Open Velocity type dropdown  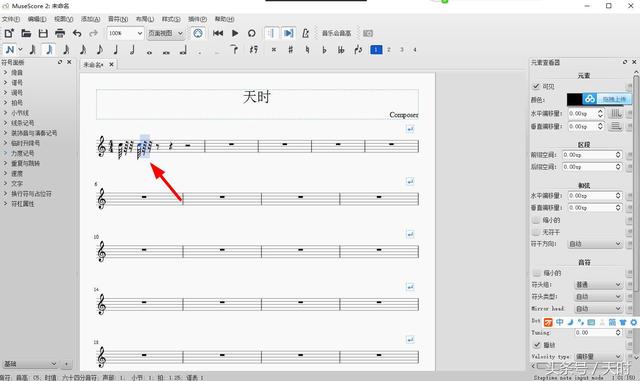598,356
